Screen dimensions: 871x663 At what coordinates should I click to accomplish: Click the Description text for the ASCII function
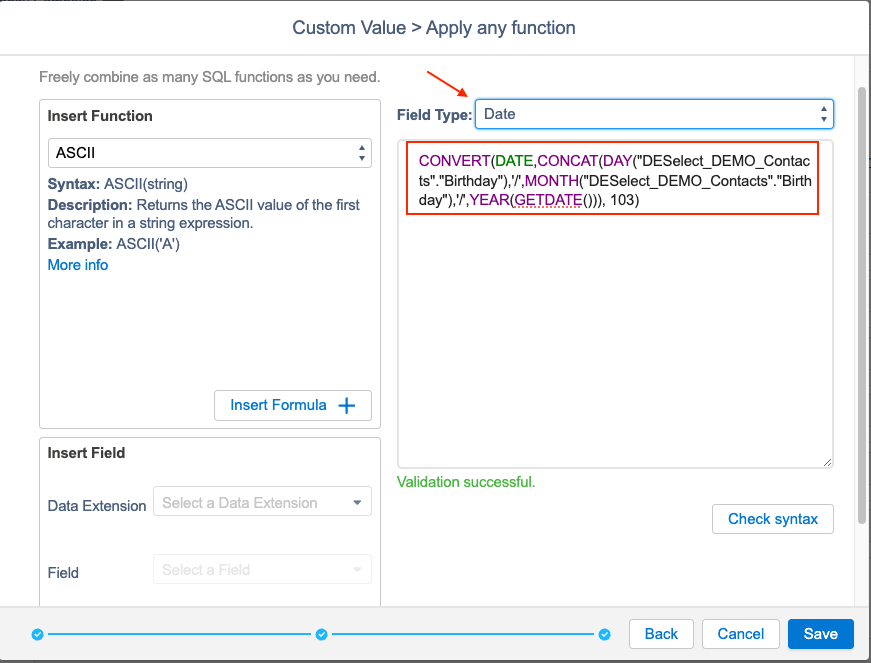coord(203,214)
